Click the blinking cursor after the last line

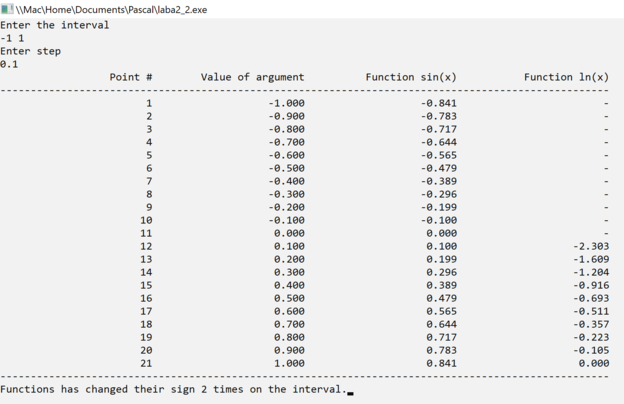coord(351,392)
